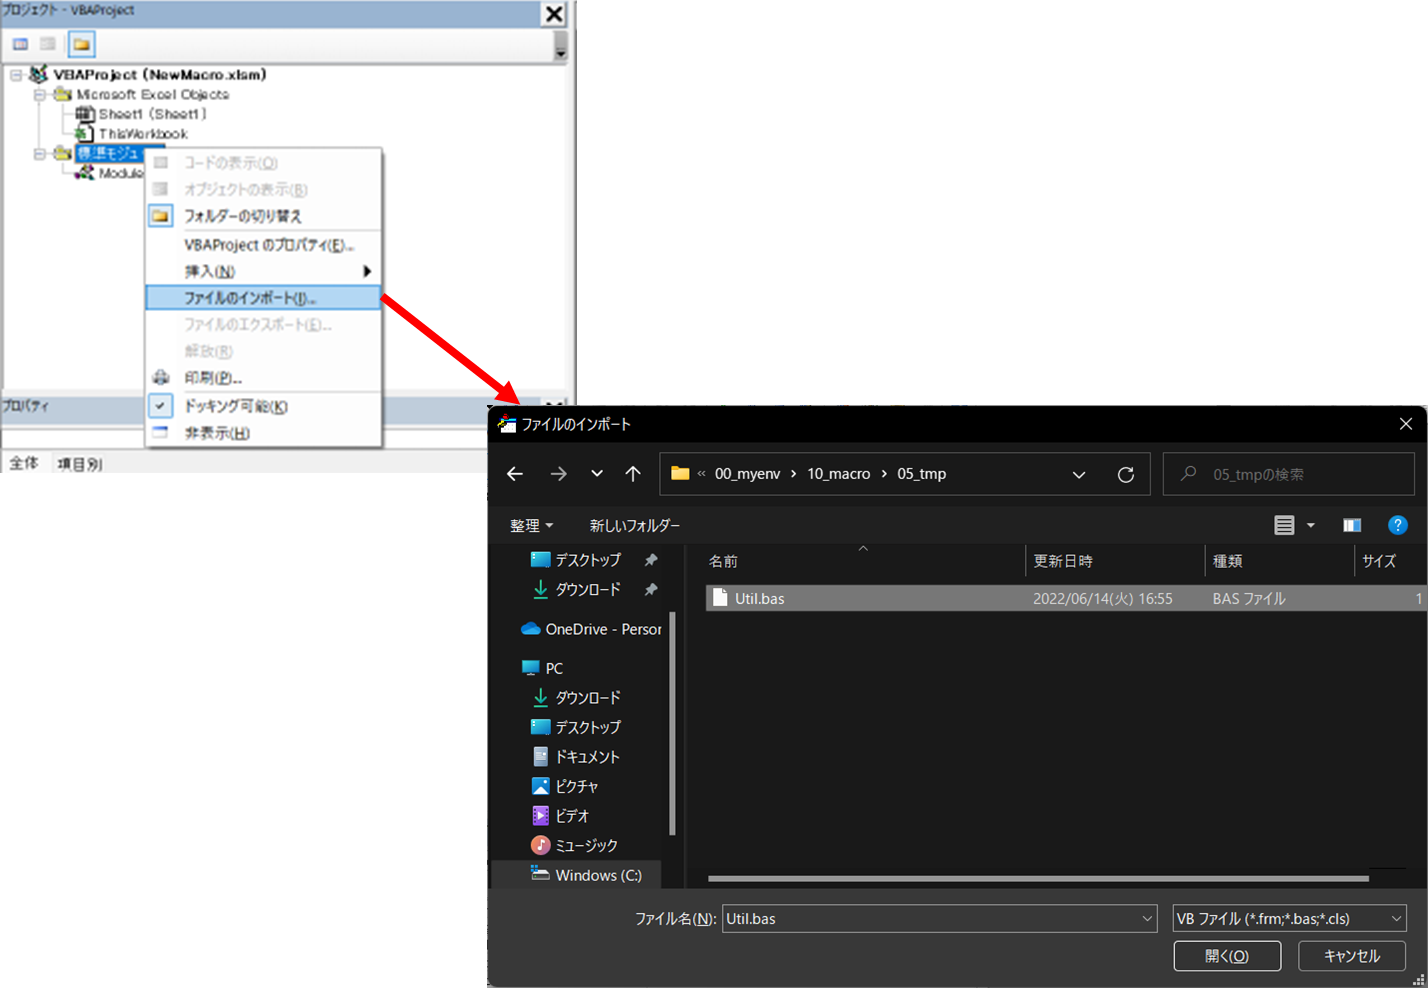The width and height of the screenshot is (1428, 988).
Task: Click the キャンセル button
Action: click(1352, 956)
